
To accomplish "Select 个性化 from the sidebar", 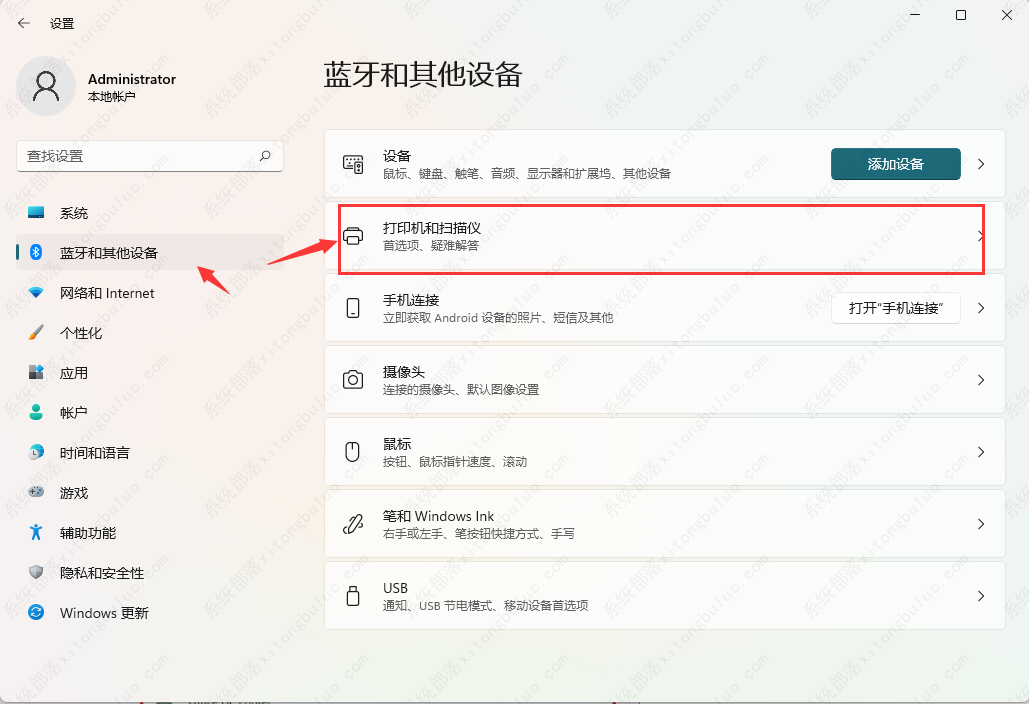I will pyautogui.click(x=81, y=333).
